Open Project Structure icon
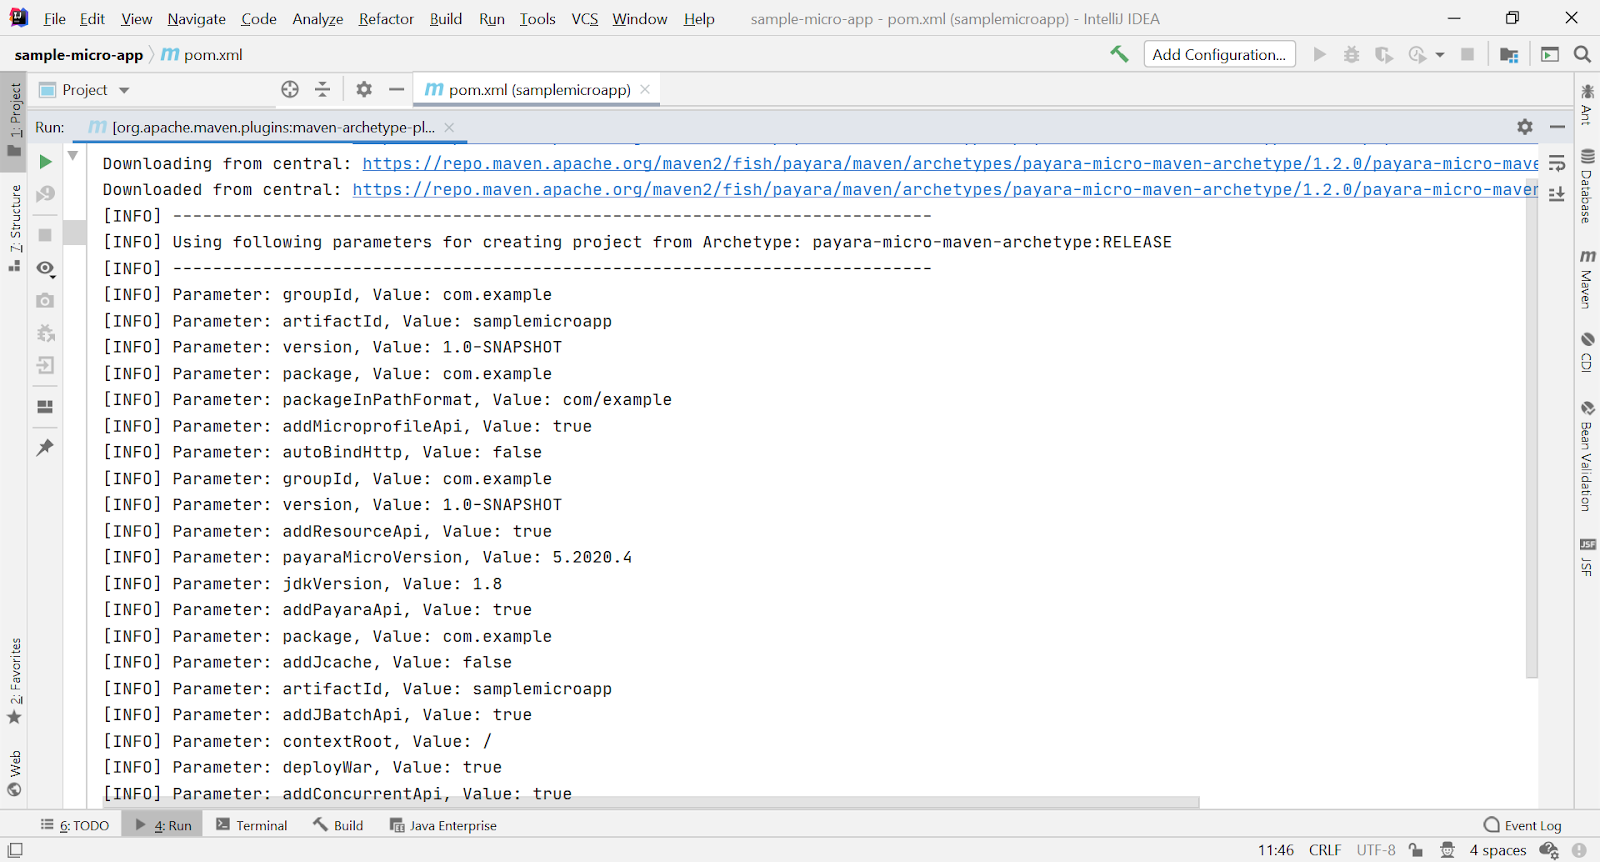Image resolution: width=1600 pixels, height=862 pixels. point(1509,54)
